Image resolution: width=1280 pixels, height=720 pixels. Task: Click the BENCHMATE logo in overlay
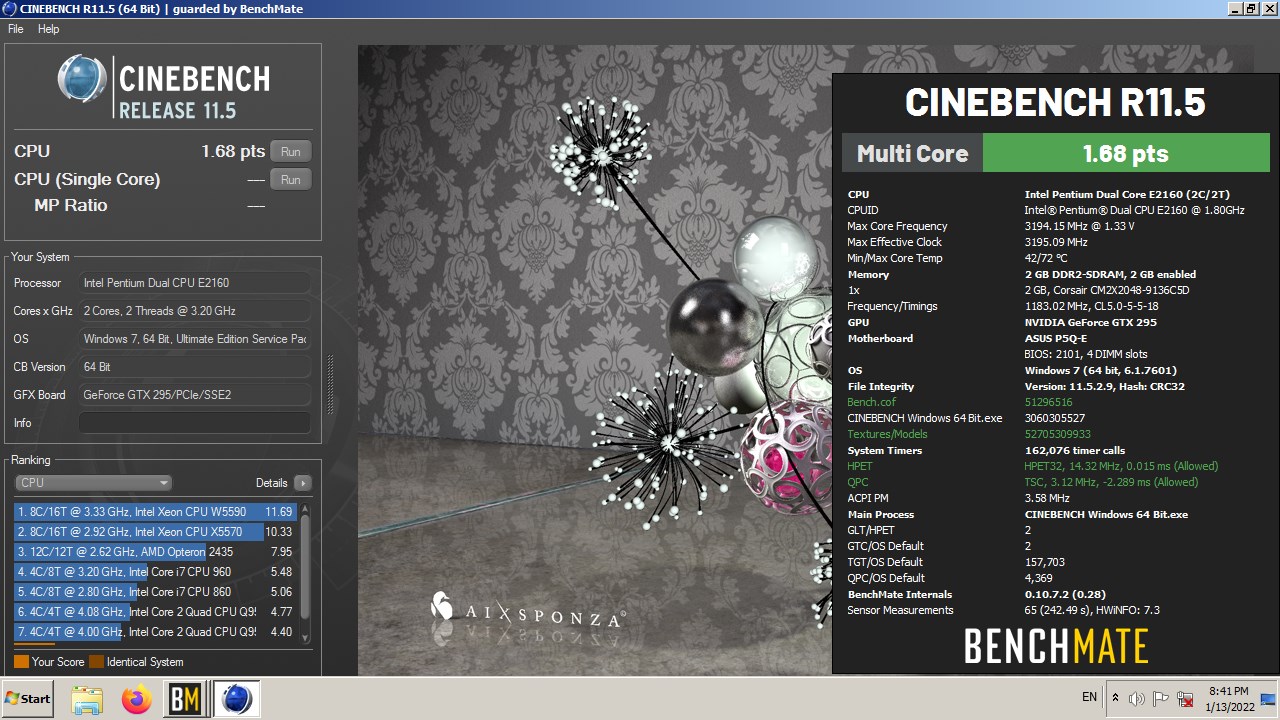[x=1056, y=647]
